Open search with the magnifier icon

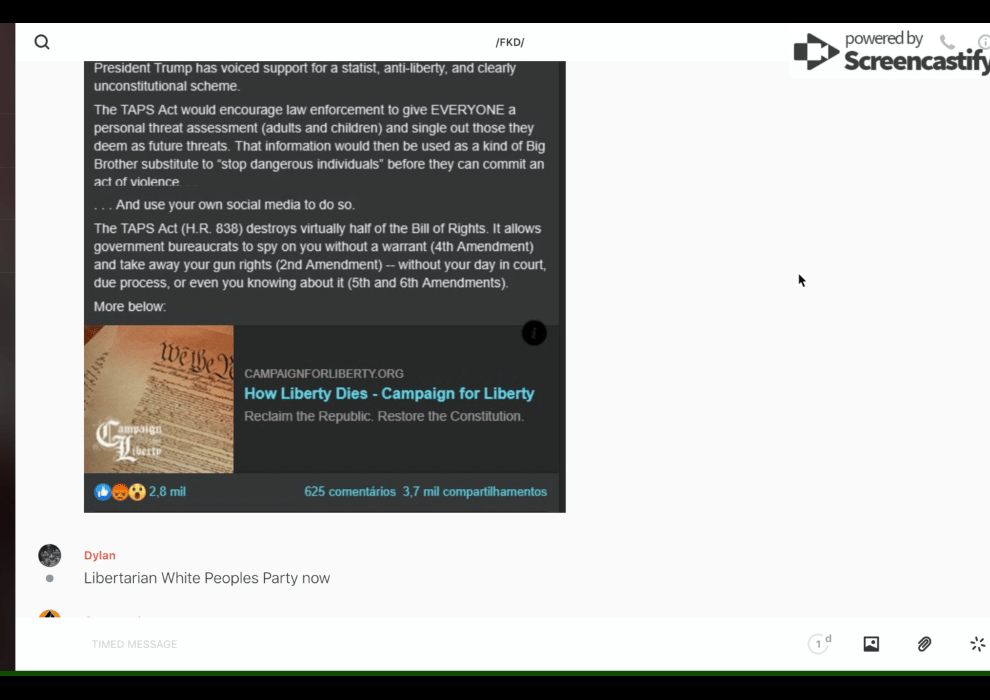(x=42, y=42)
